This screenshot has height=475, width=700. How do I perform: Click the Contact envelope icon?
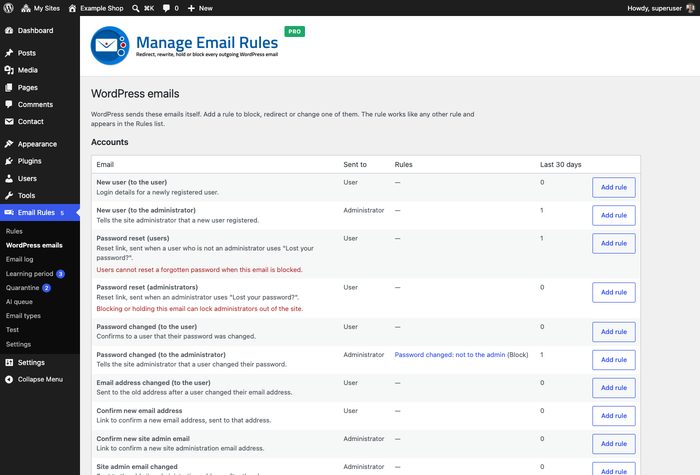9,121
